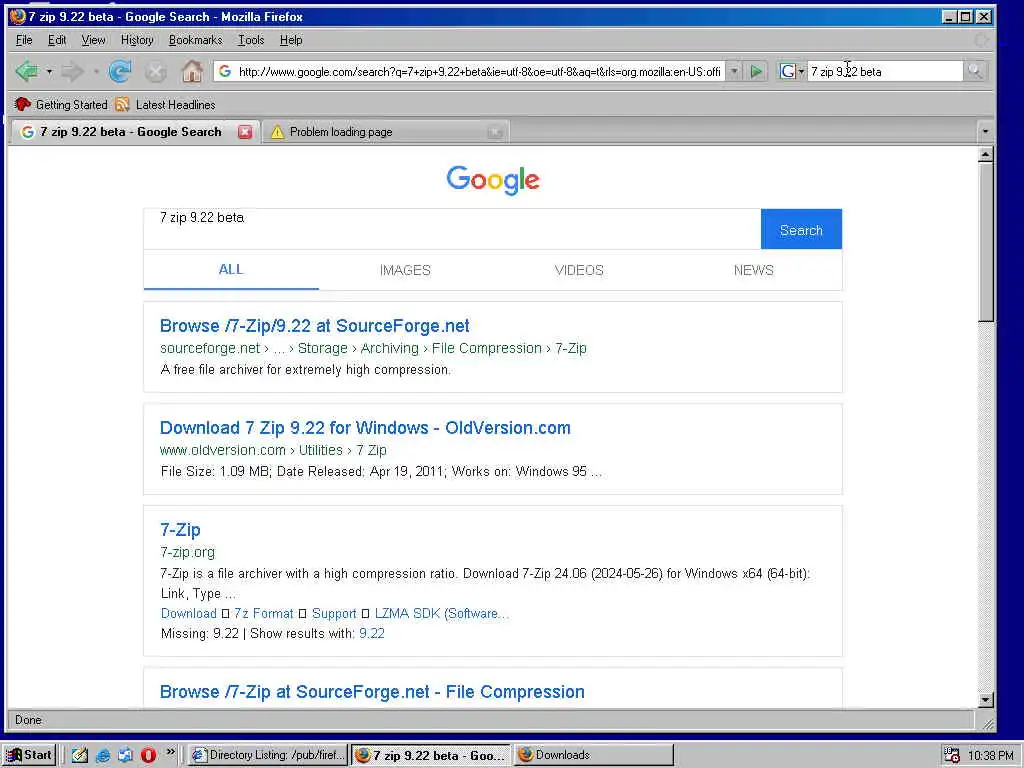The width and height of the screenshot is (1024, 768).
Task: Click the LZMA SDK (Software... sitelink
Action: point(441,613)
